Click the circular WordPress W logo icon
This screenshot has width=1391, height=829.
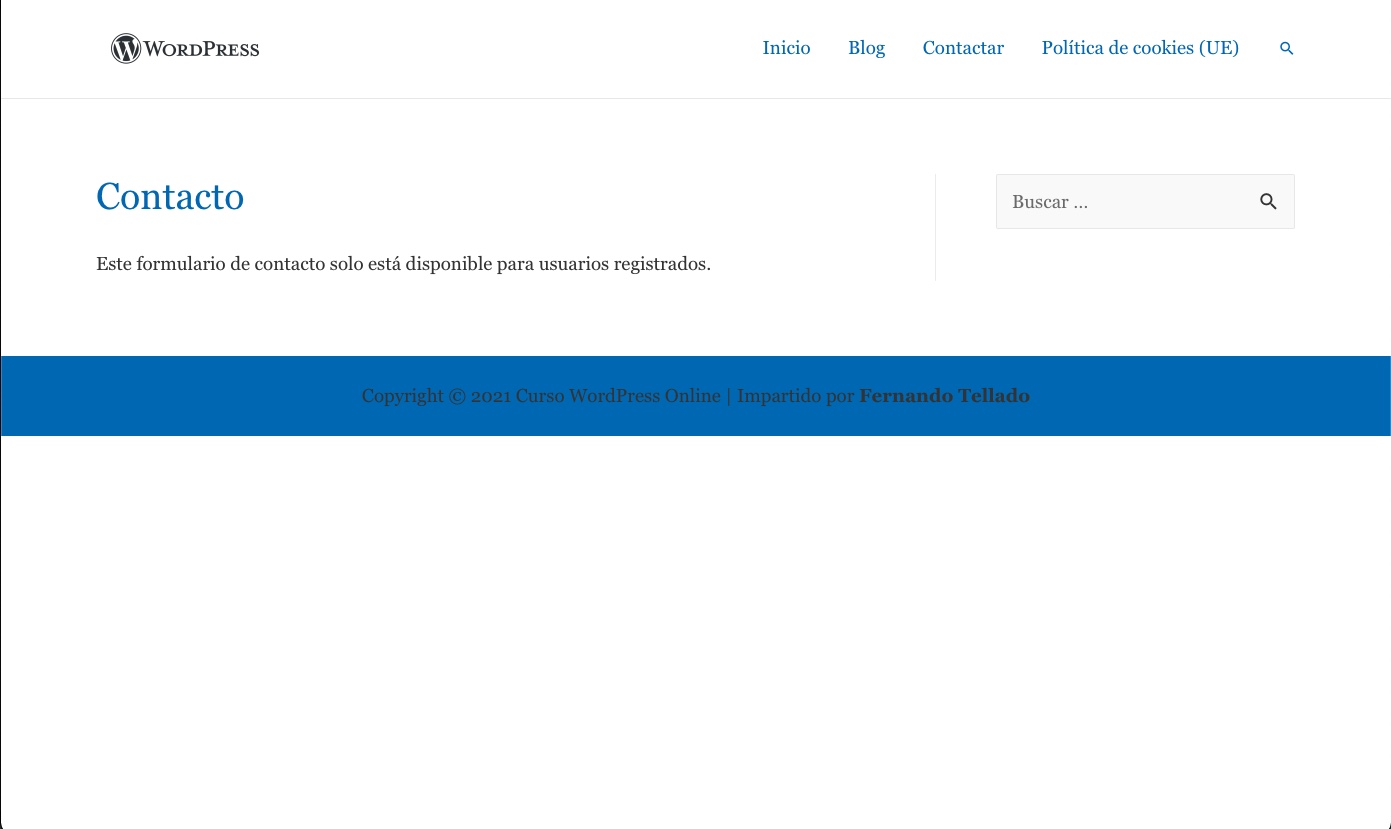[x=126, y=48]
